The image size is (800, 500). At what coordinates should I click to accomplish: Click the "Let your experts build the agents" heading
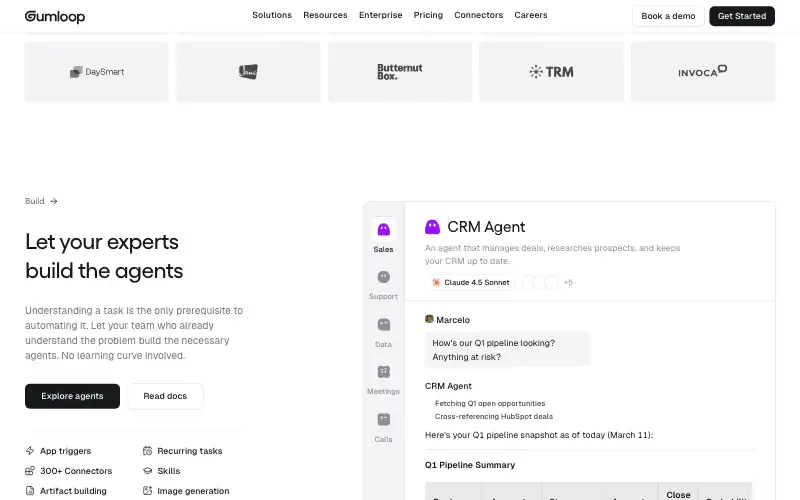coord(104,256)
